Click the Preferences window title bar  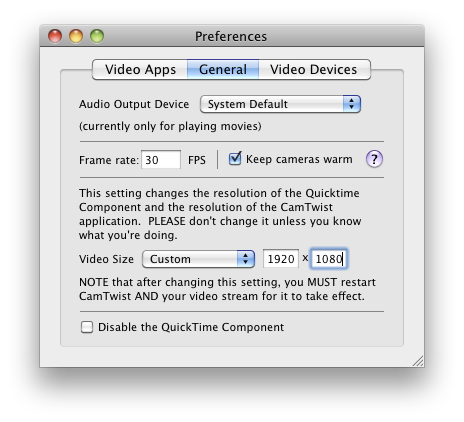coord(232,36)
